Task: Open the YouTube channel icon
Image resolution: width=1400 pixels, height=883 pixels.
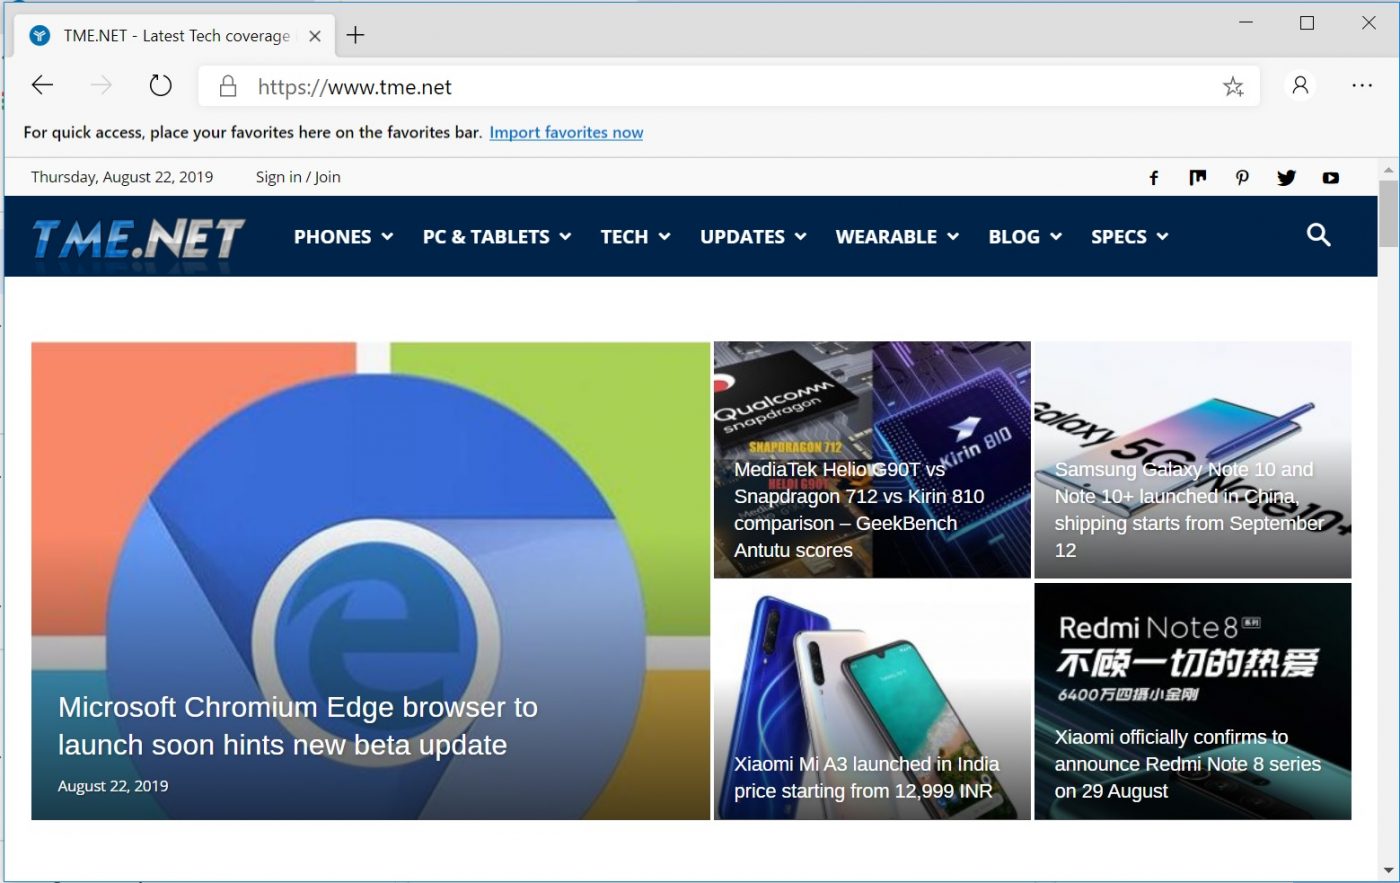Action: pyautogui.click(x=1330, y=178)
